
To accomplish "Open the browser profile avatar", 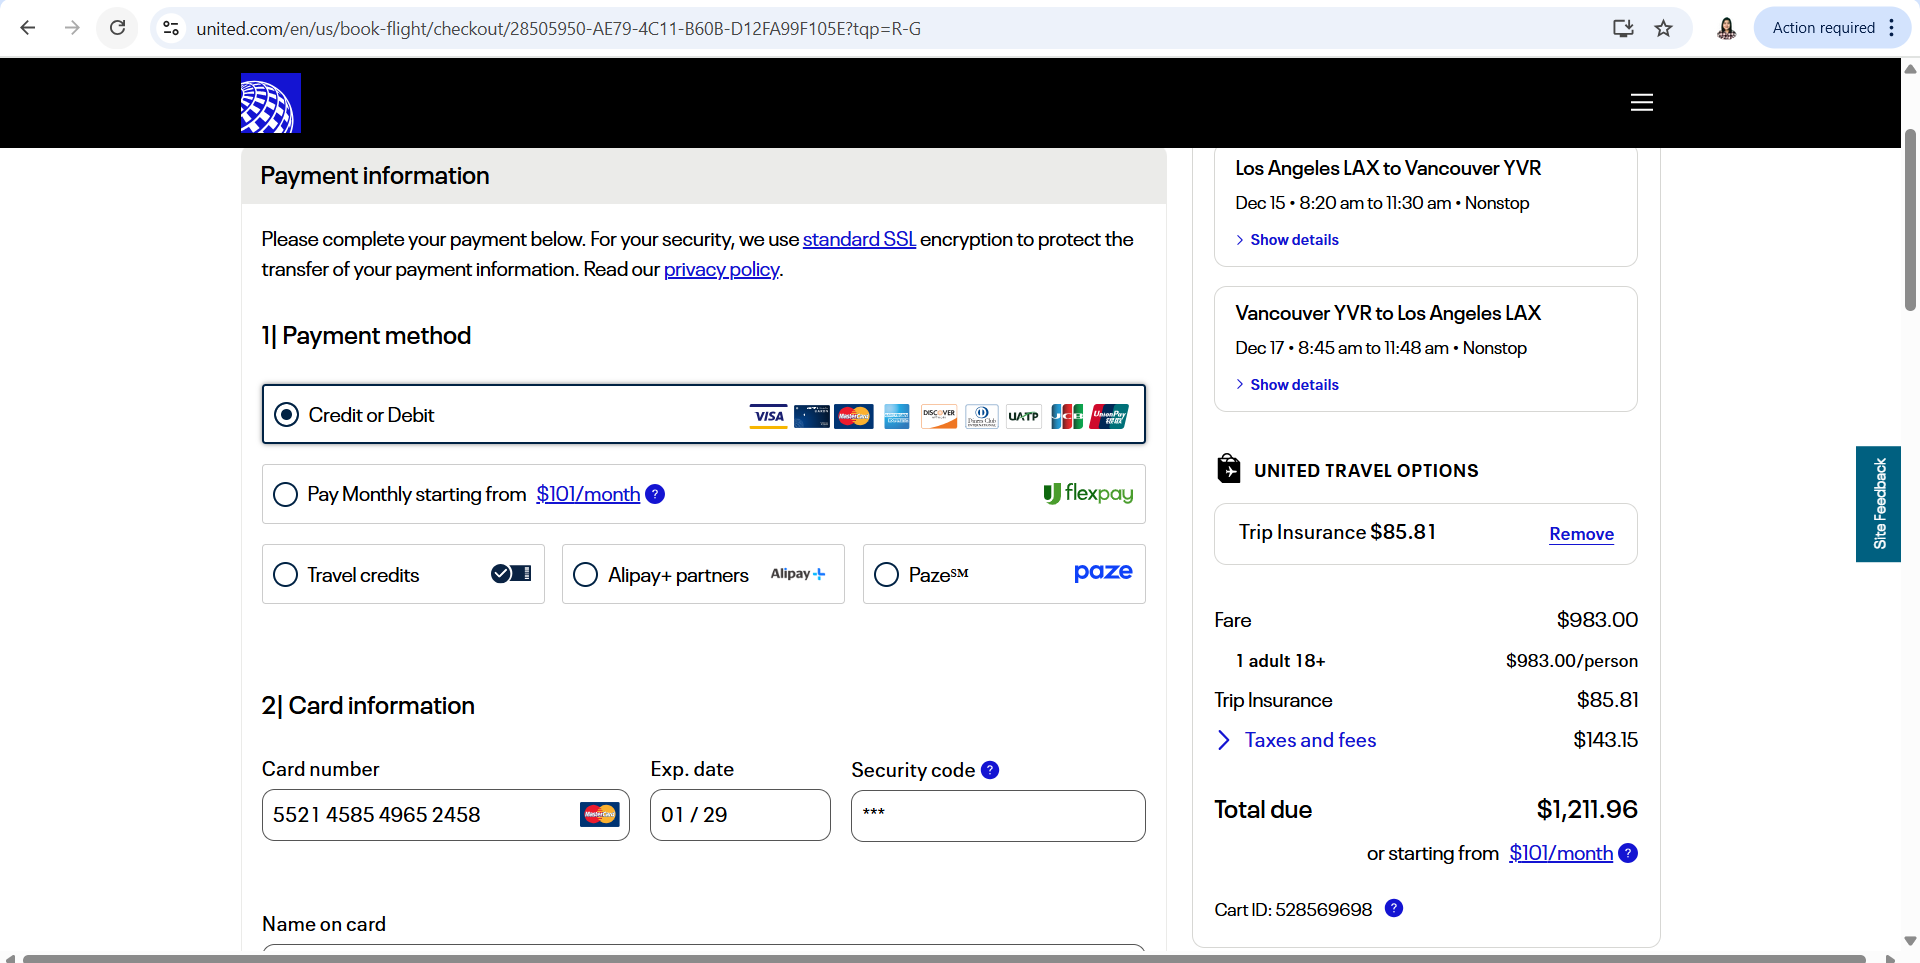I will pyautogui.click(x=1726, y=28).
